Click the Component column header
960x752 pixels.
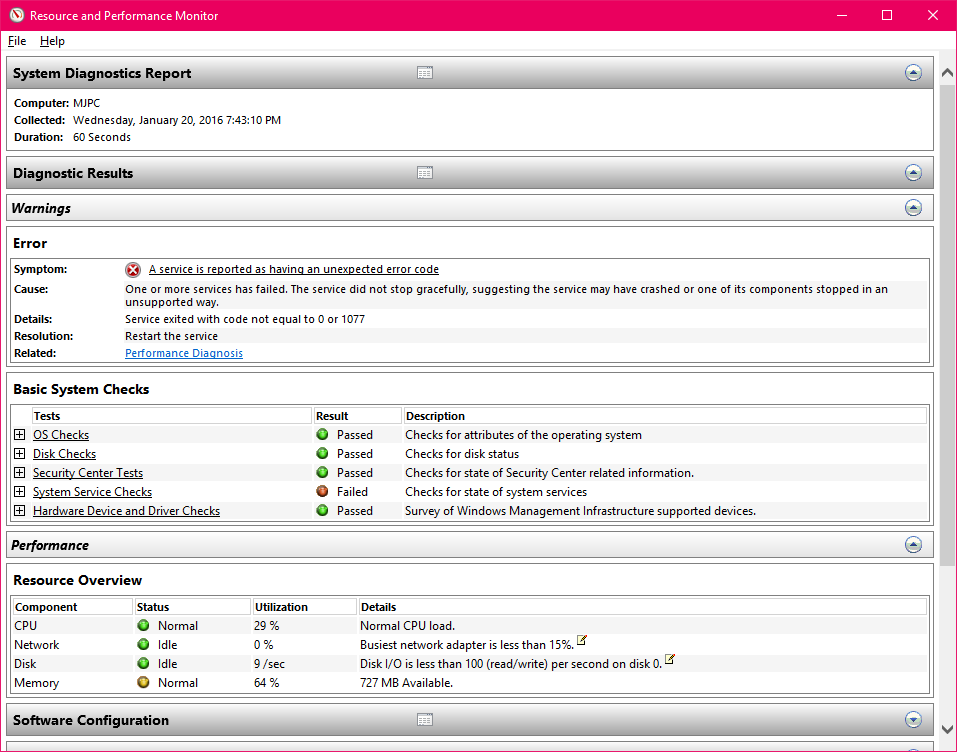click(x=73, y=607)
